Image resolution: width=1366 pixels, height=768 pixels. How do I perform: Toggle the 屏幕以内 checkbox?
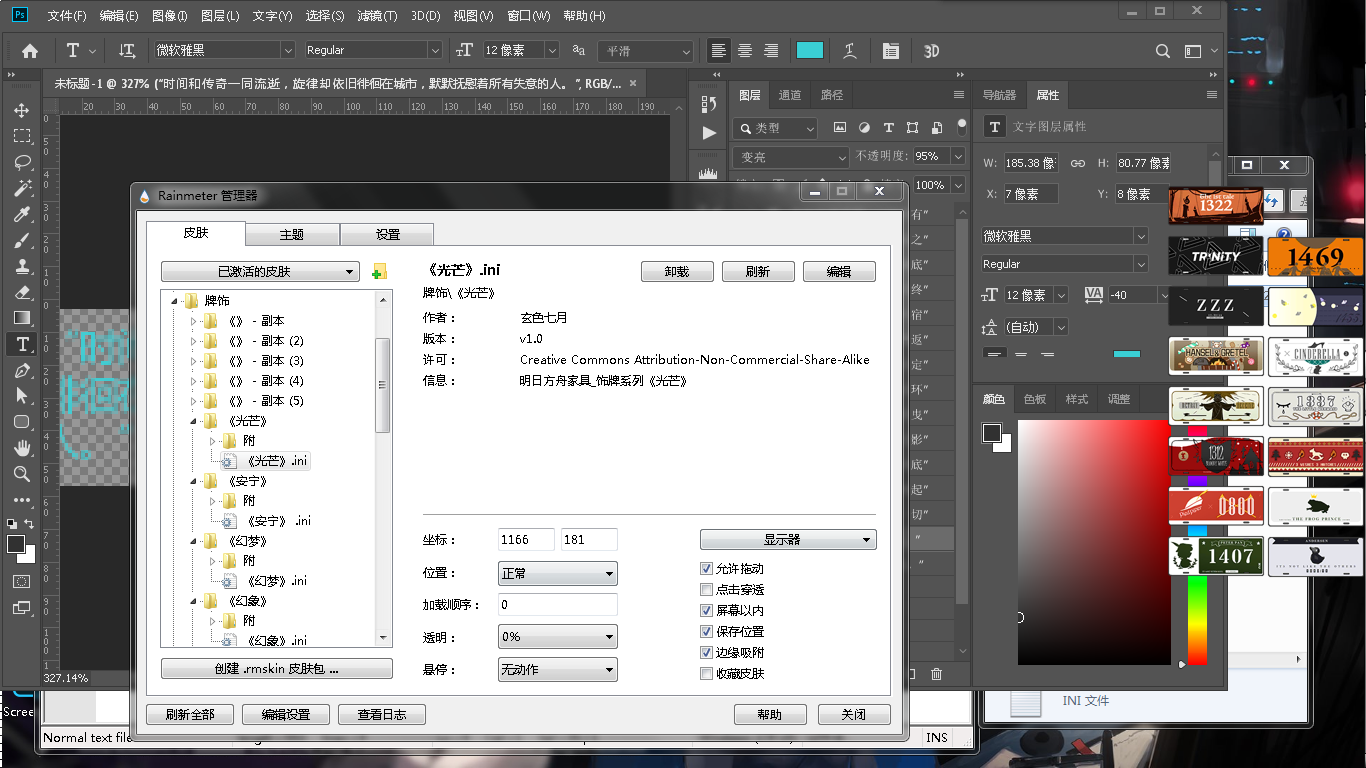pos(707,610)
